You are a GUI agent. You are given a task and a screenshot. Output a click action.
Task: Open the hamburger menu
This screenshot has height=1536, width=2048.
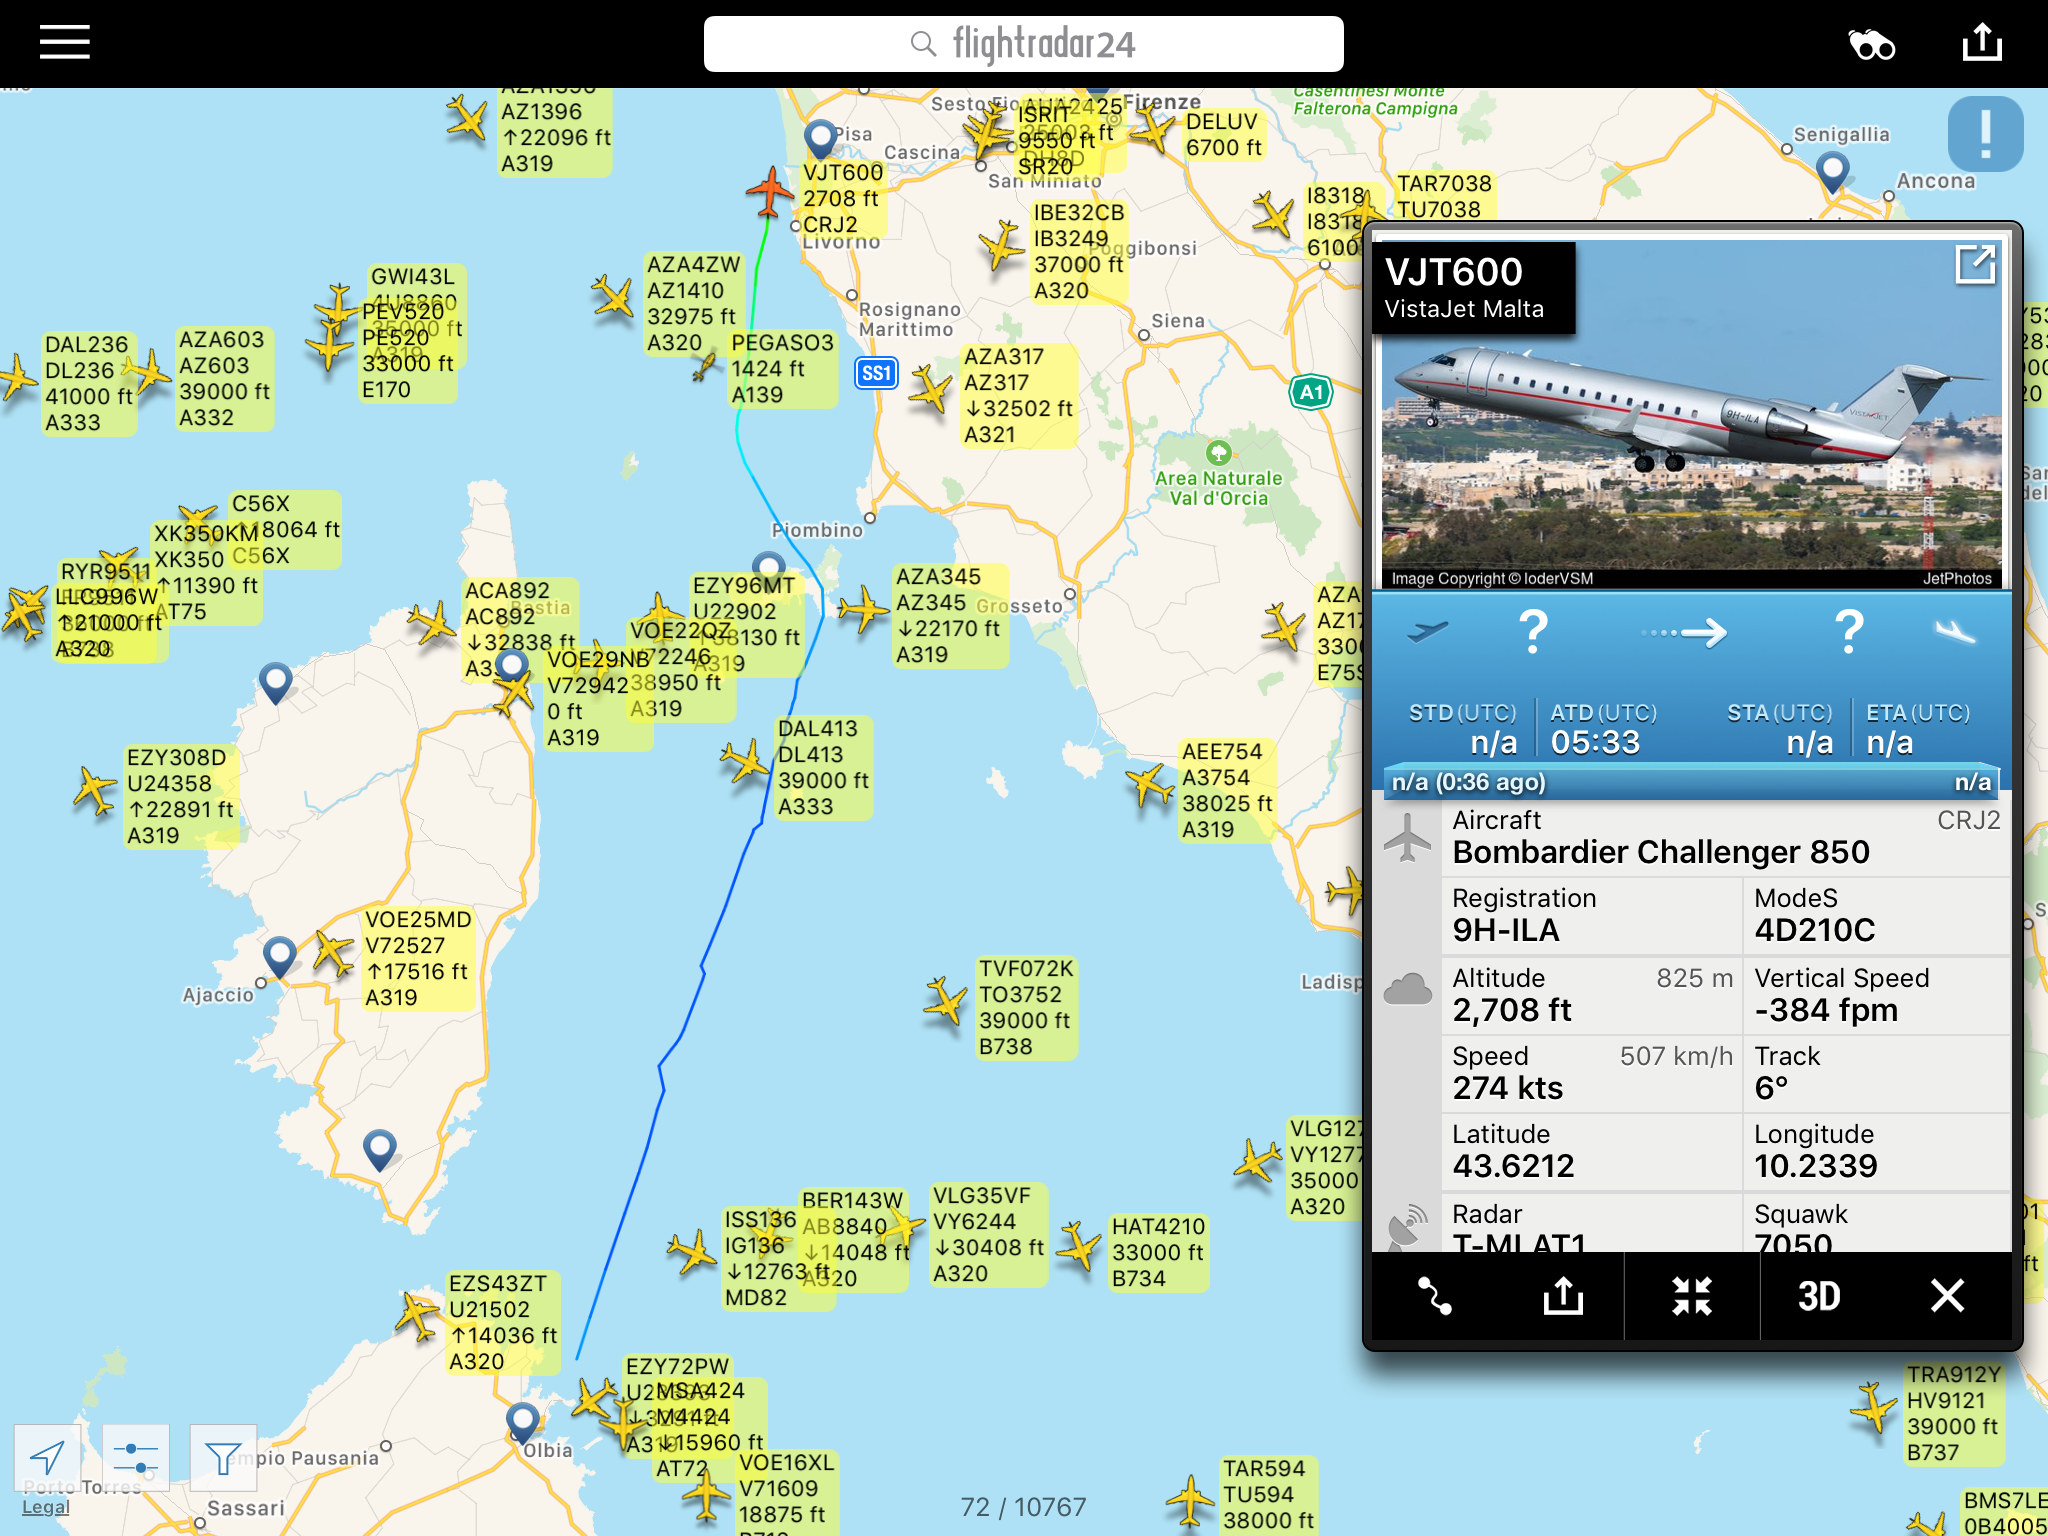point(65,43)
